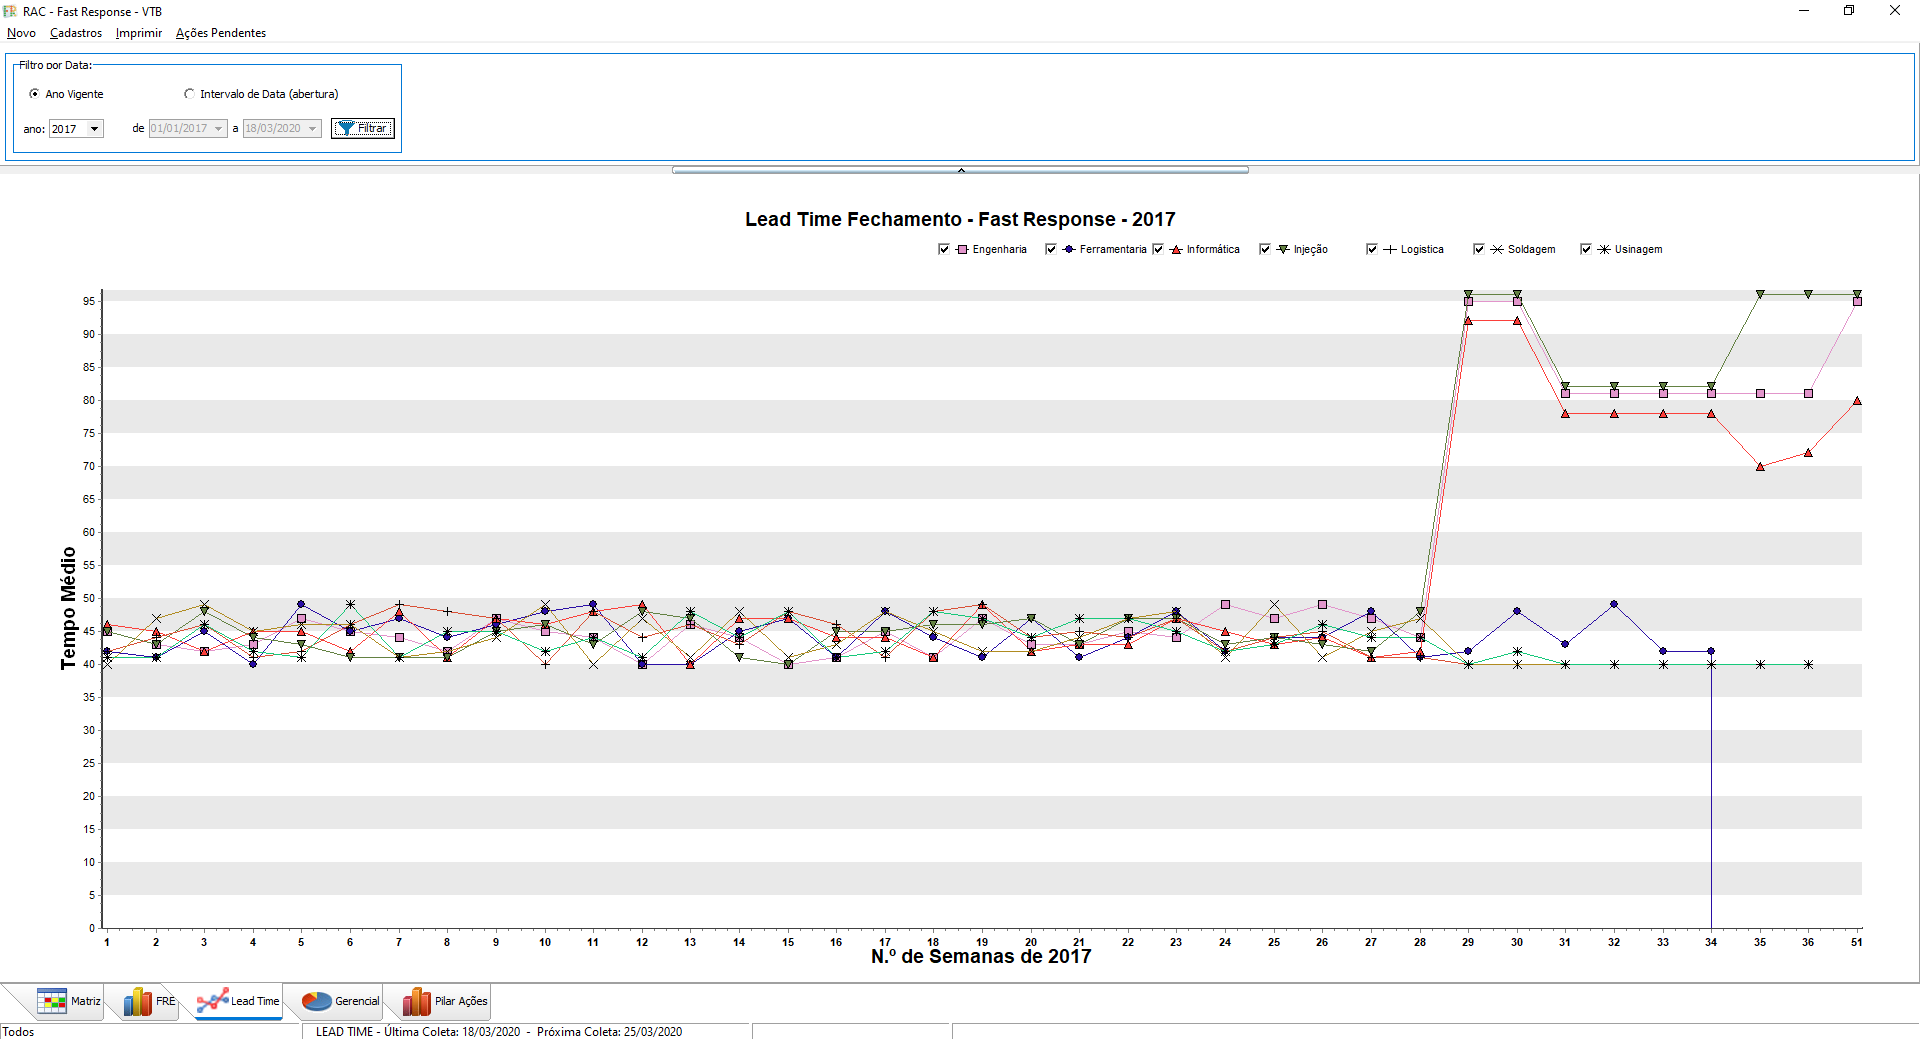Restore down the application window
Image resolution: width=1920 pixels, height=1040 pixels.
1849,11
